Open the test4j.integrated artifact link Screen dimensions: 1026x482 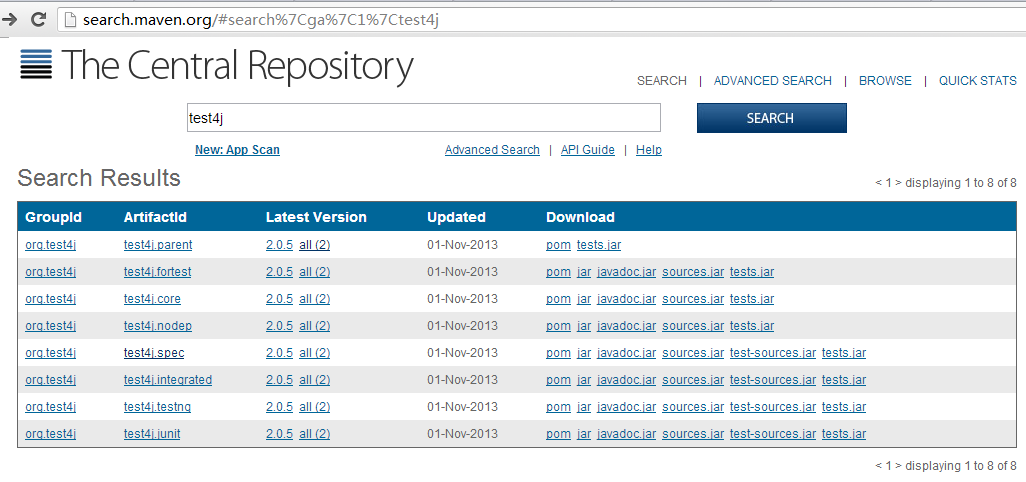tap(168, 380)
